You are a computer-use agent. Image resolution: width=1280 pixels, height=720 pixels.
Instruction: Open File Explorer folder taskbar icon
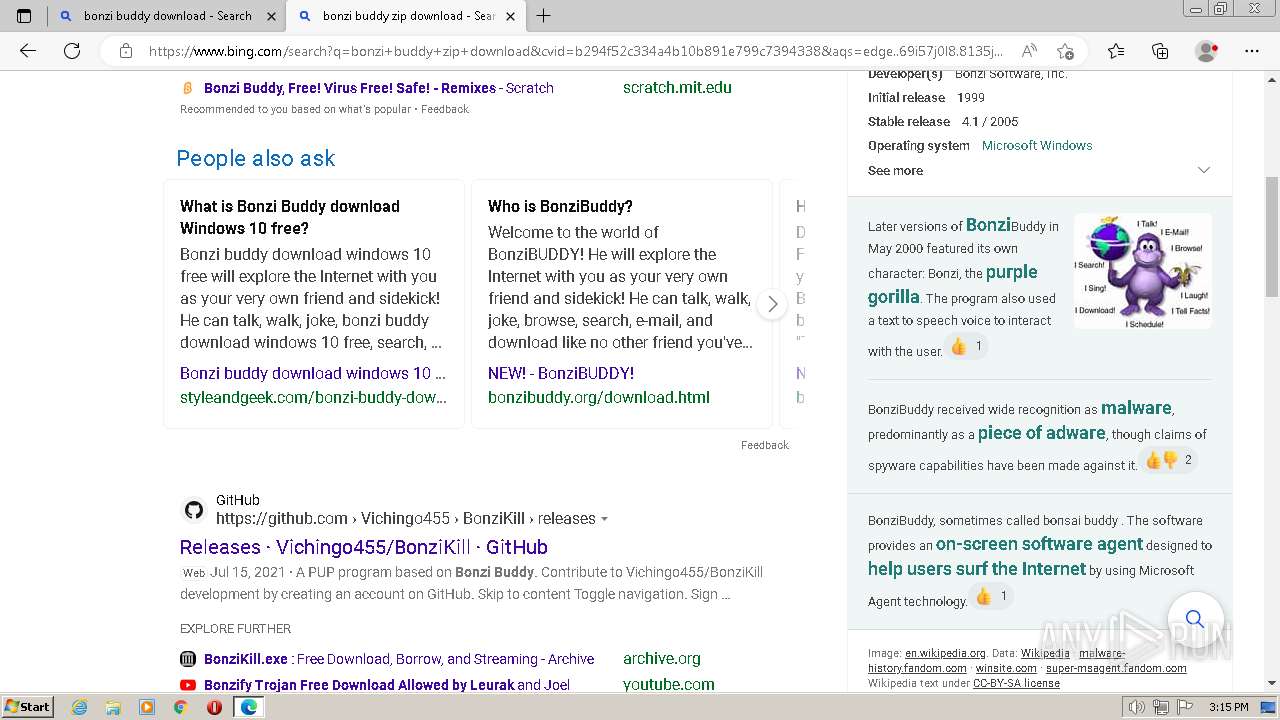point(113,707)
